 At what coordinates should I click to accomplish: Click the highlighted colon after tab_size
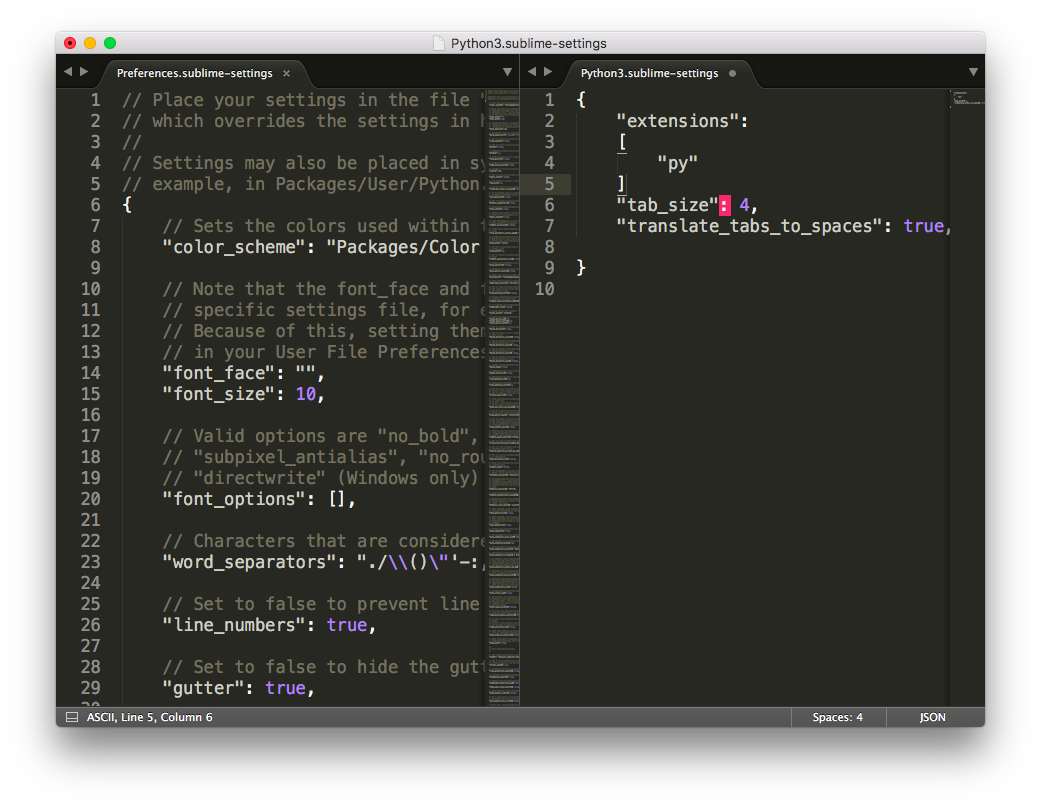[x=725, y=205]
